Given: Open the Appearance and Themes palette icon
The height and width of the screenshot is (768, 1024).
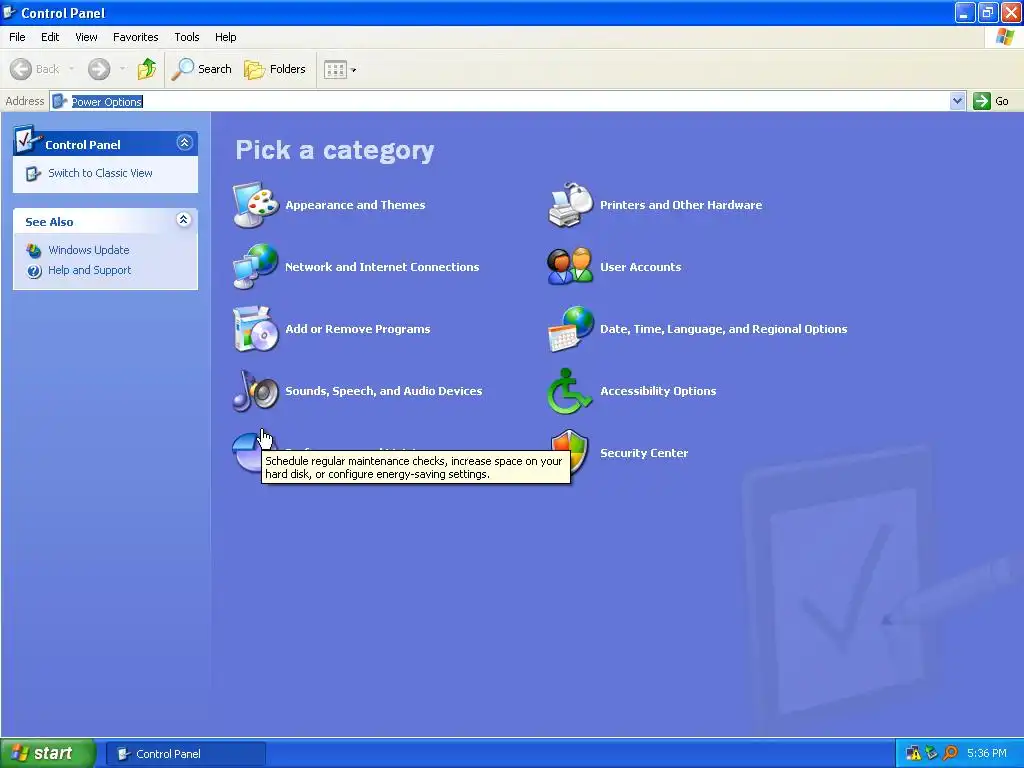Looking at the screenshot, I should [x=255, y=205].
